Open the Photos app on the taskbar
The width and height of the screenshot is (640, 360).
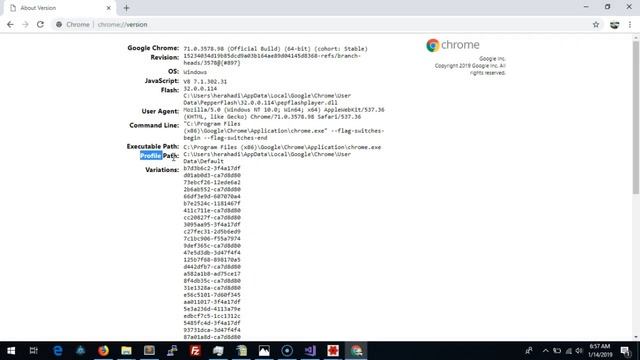click(x=264, y=351)
